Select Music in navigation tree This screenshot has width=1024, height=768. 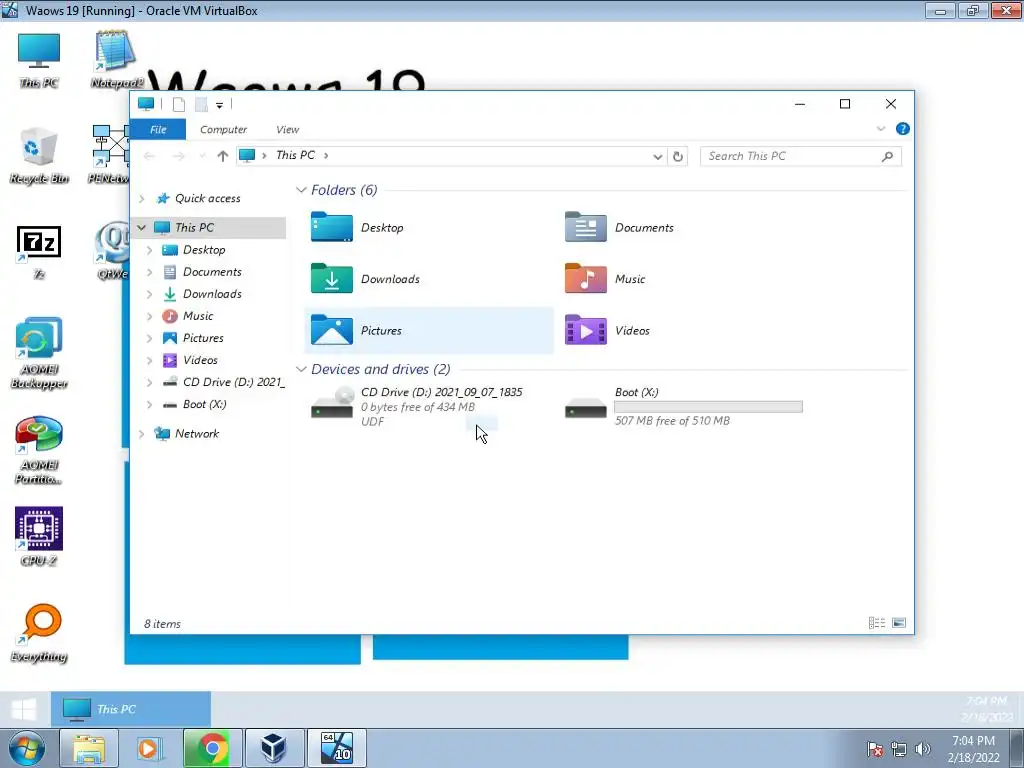(x=197, y=316)
